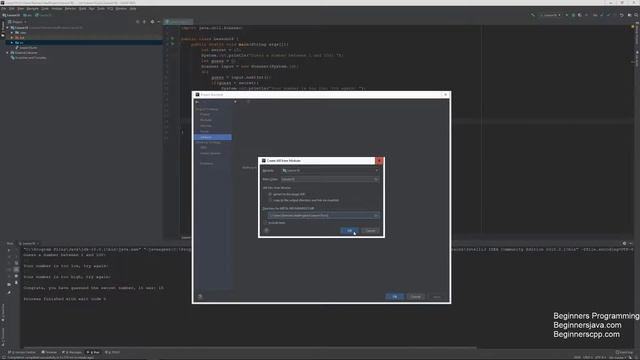Screen dimensions: 640x360
Task: Click OK in Create JAR from Modules dialog
Action: click(349, 231)
